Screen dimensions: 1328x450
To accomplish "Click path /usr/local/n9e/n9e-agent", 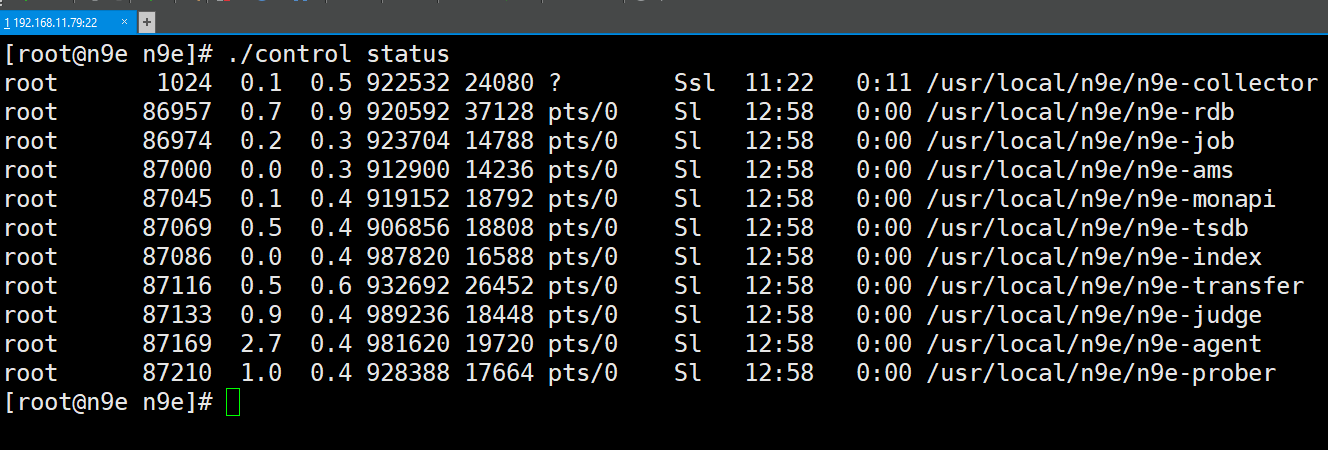I will [1094, 344].
